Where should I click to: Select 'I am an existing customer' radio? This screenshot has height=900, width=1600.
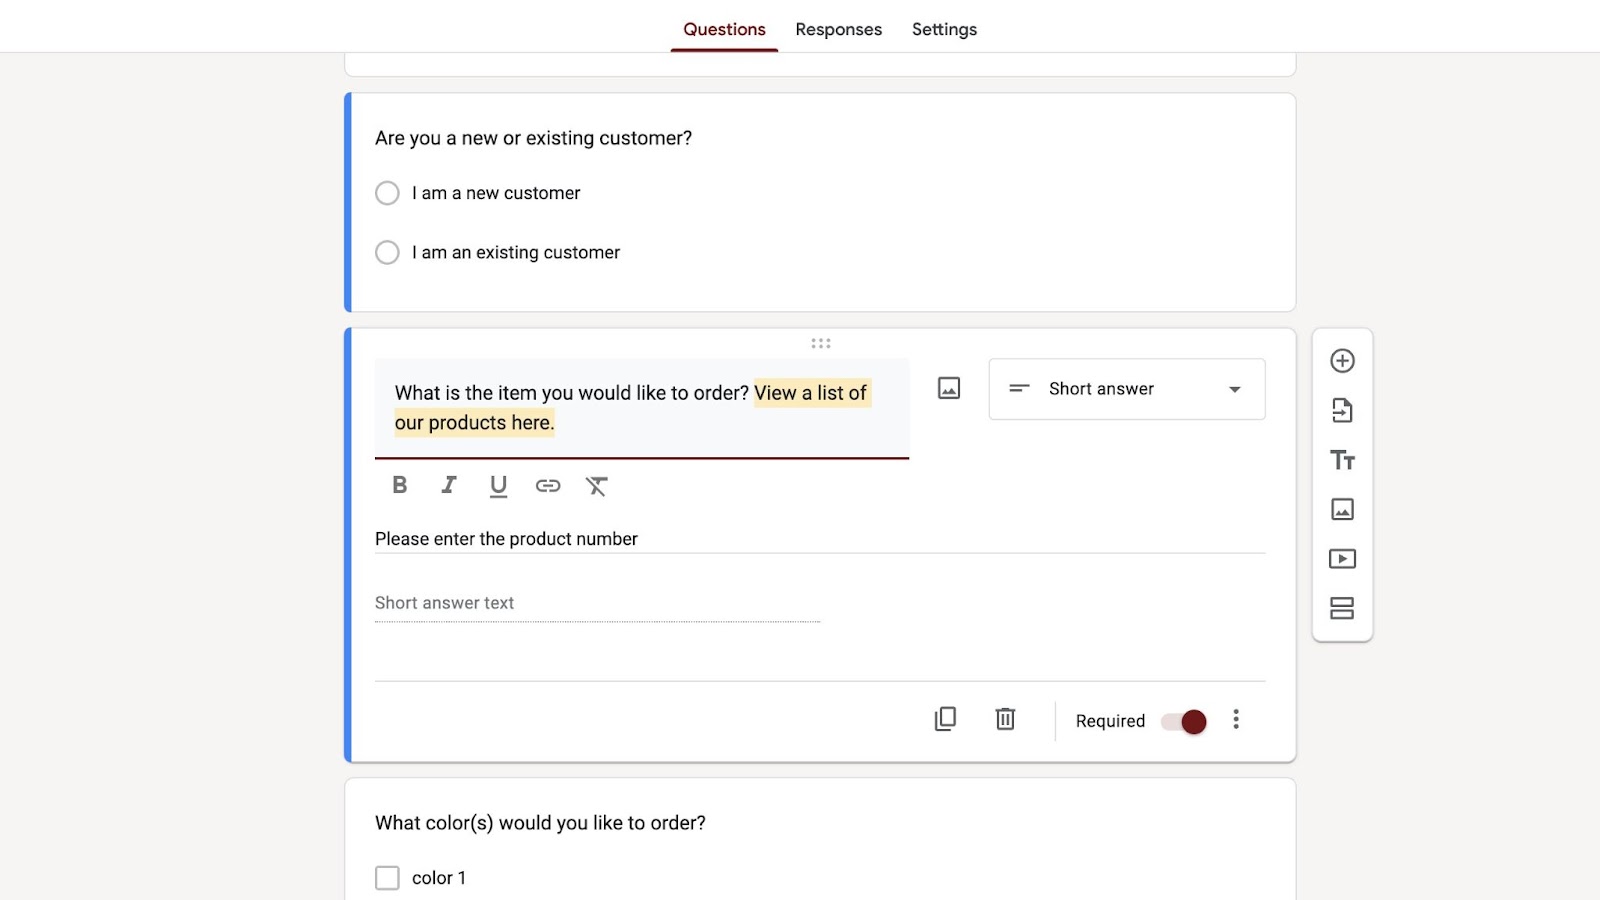point(387,252)
